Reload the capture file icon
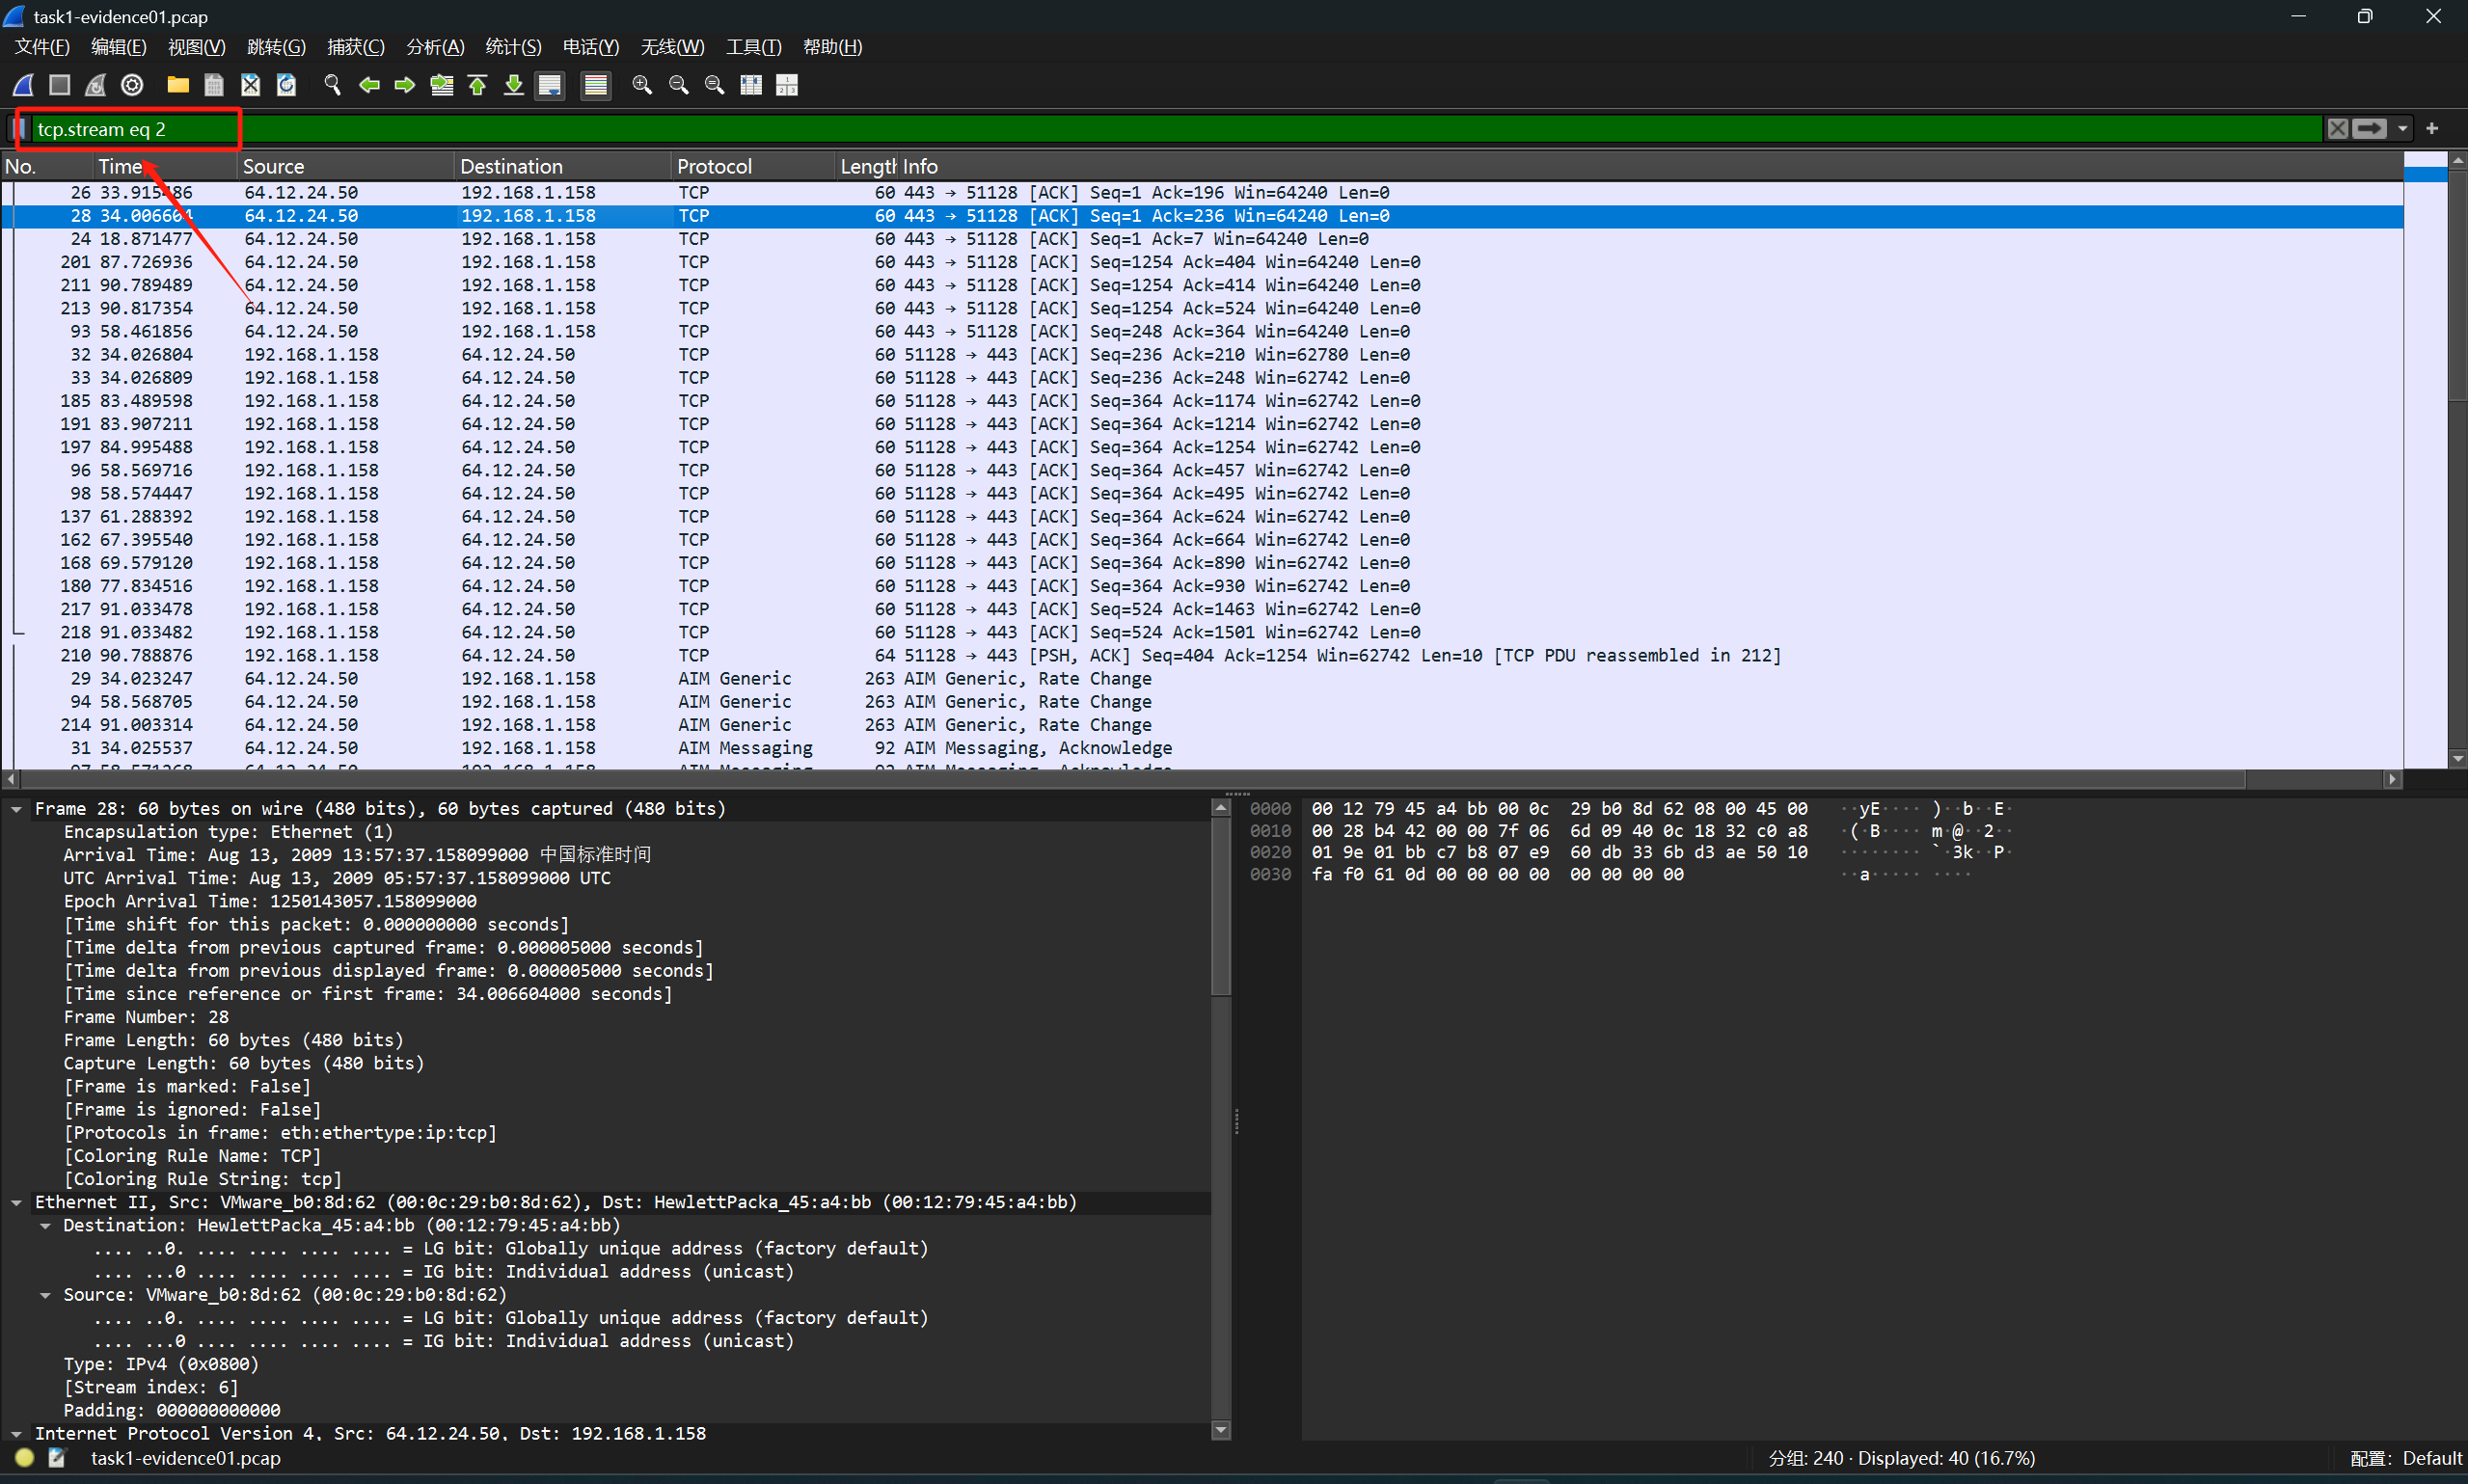This screenshot has width=2468, height=1484. tap(287, 86)
